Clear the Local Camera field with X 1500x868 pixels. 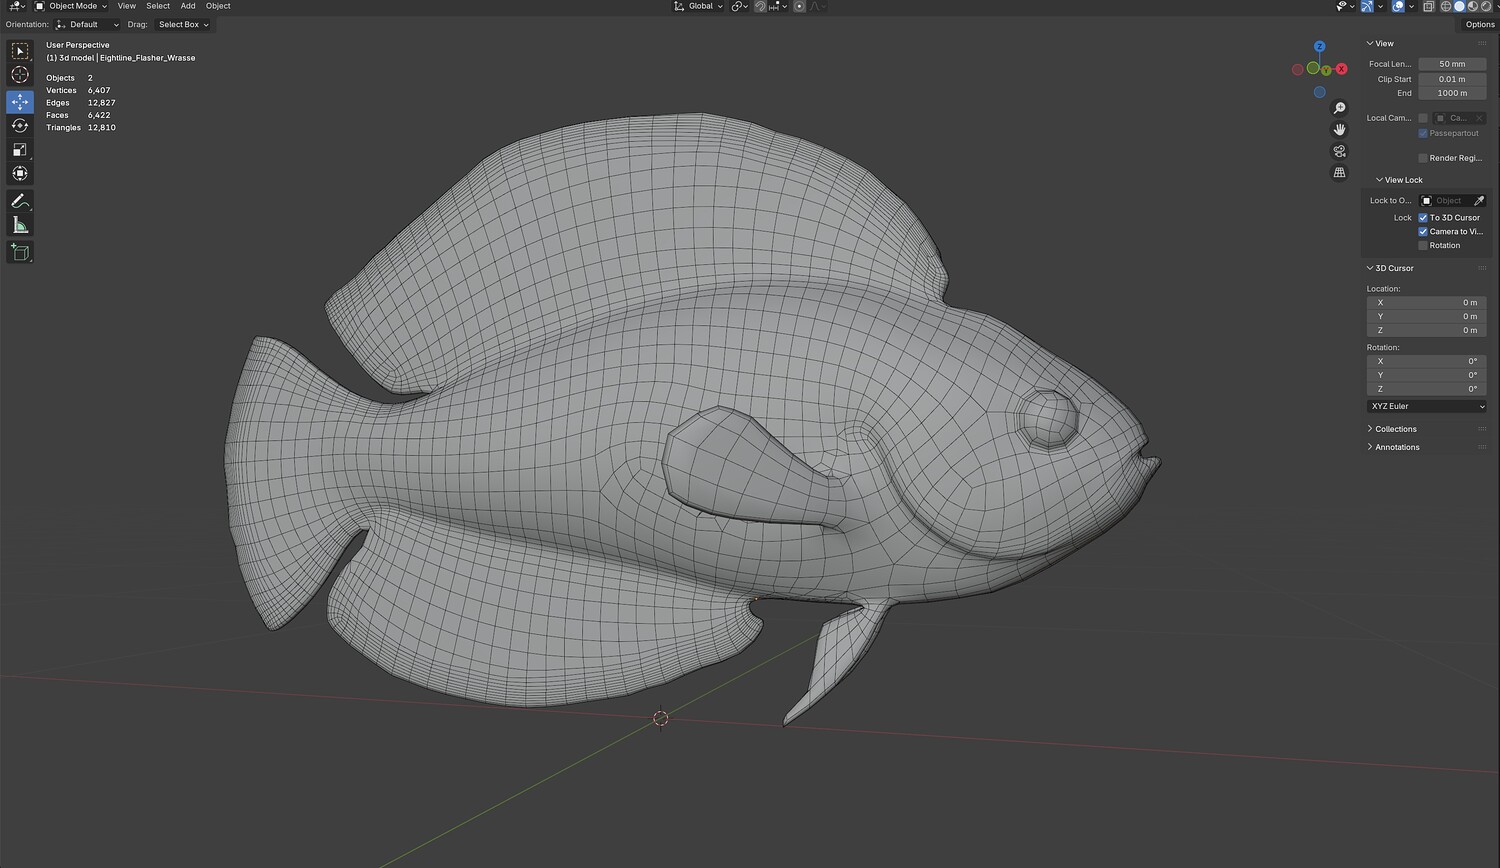pyautogui.click(x=1479, y=118)
